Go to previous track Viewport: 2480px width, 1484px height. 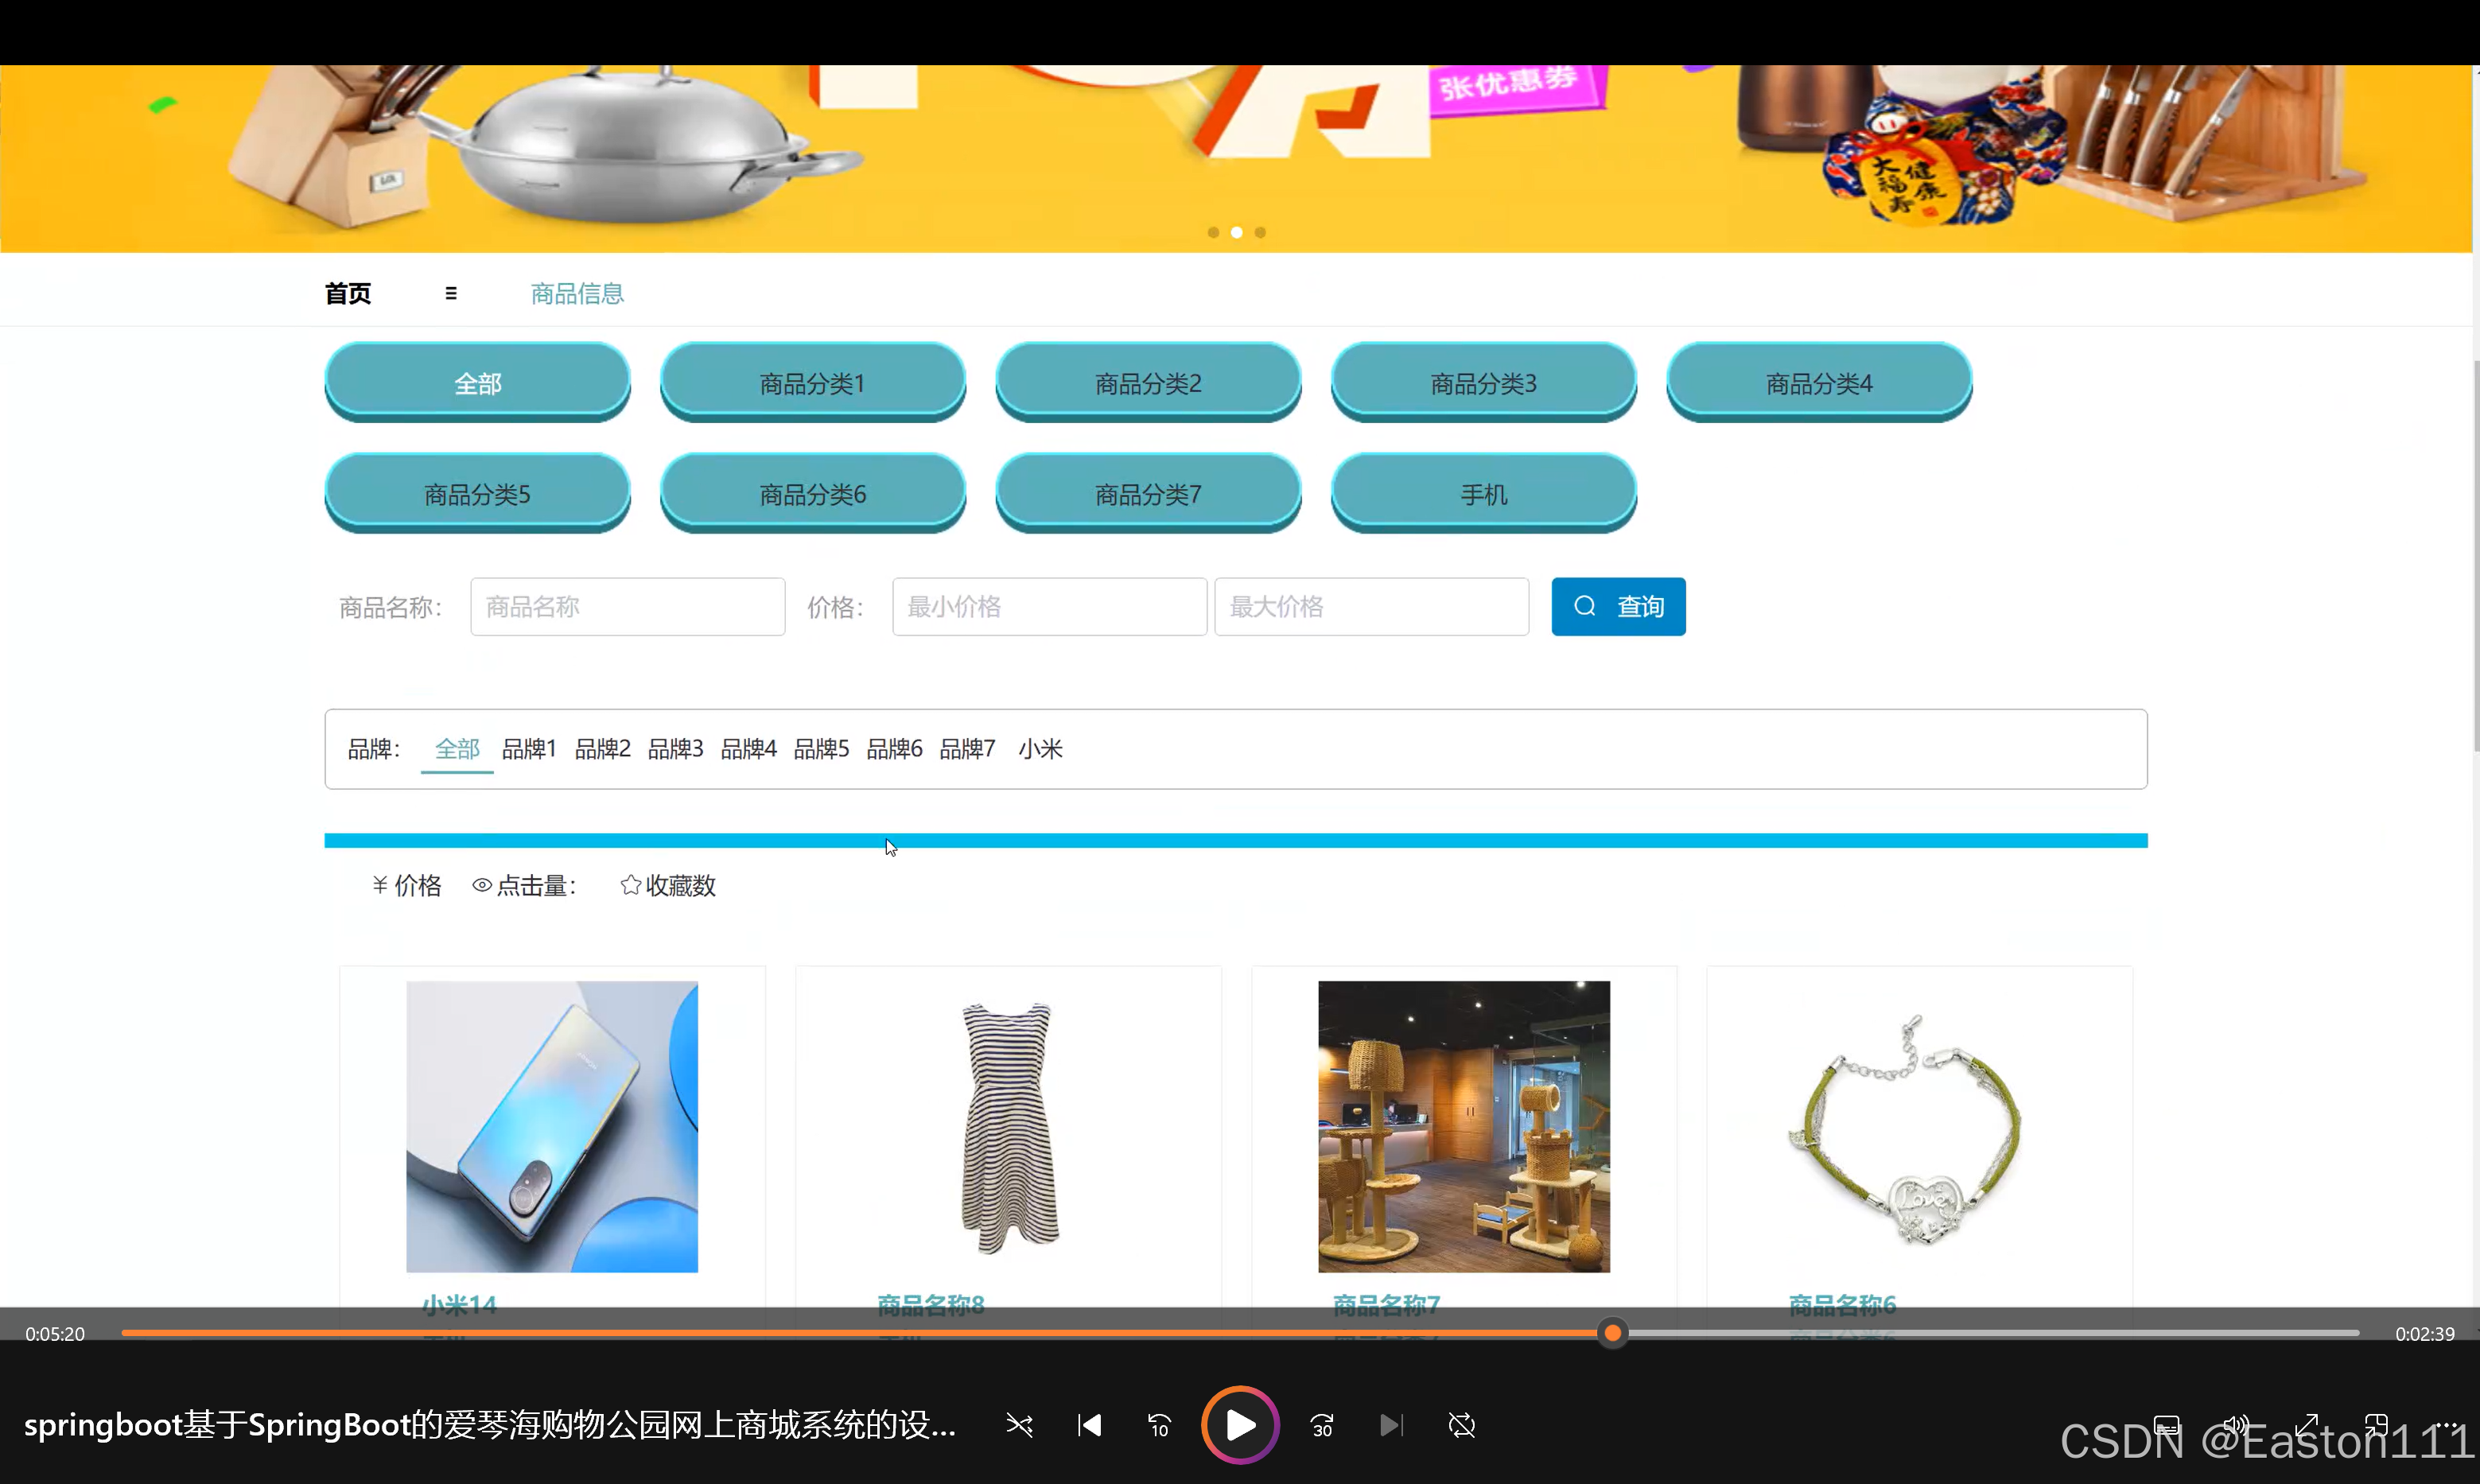1089,1425
